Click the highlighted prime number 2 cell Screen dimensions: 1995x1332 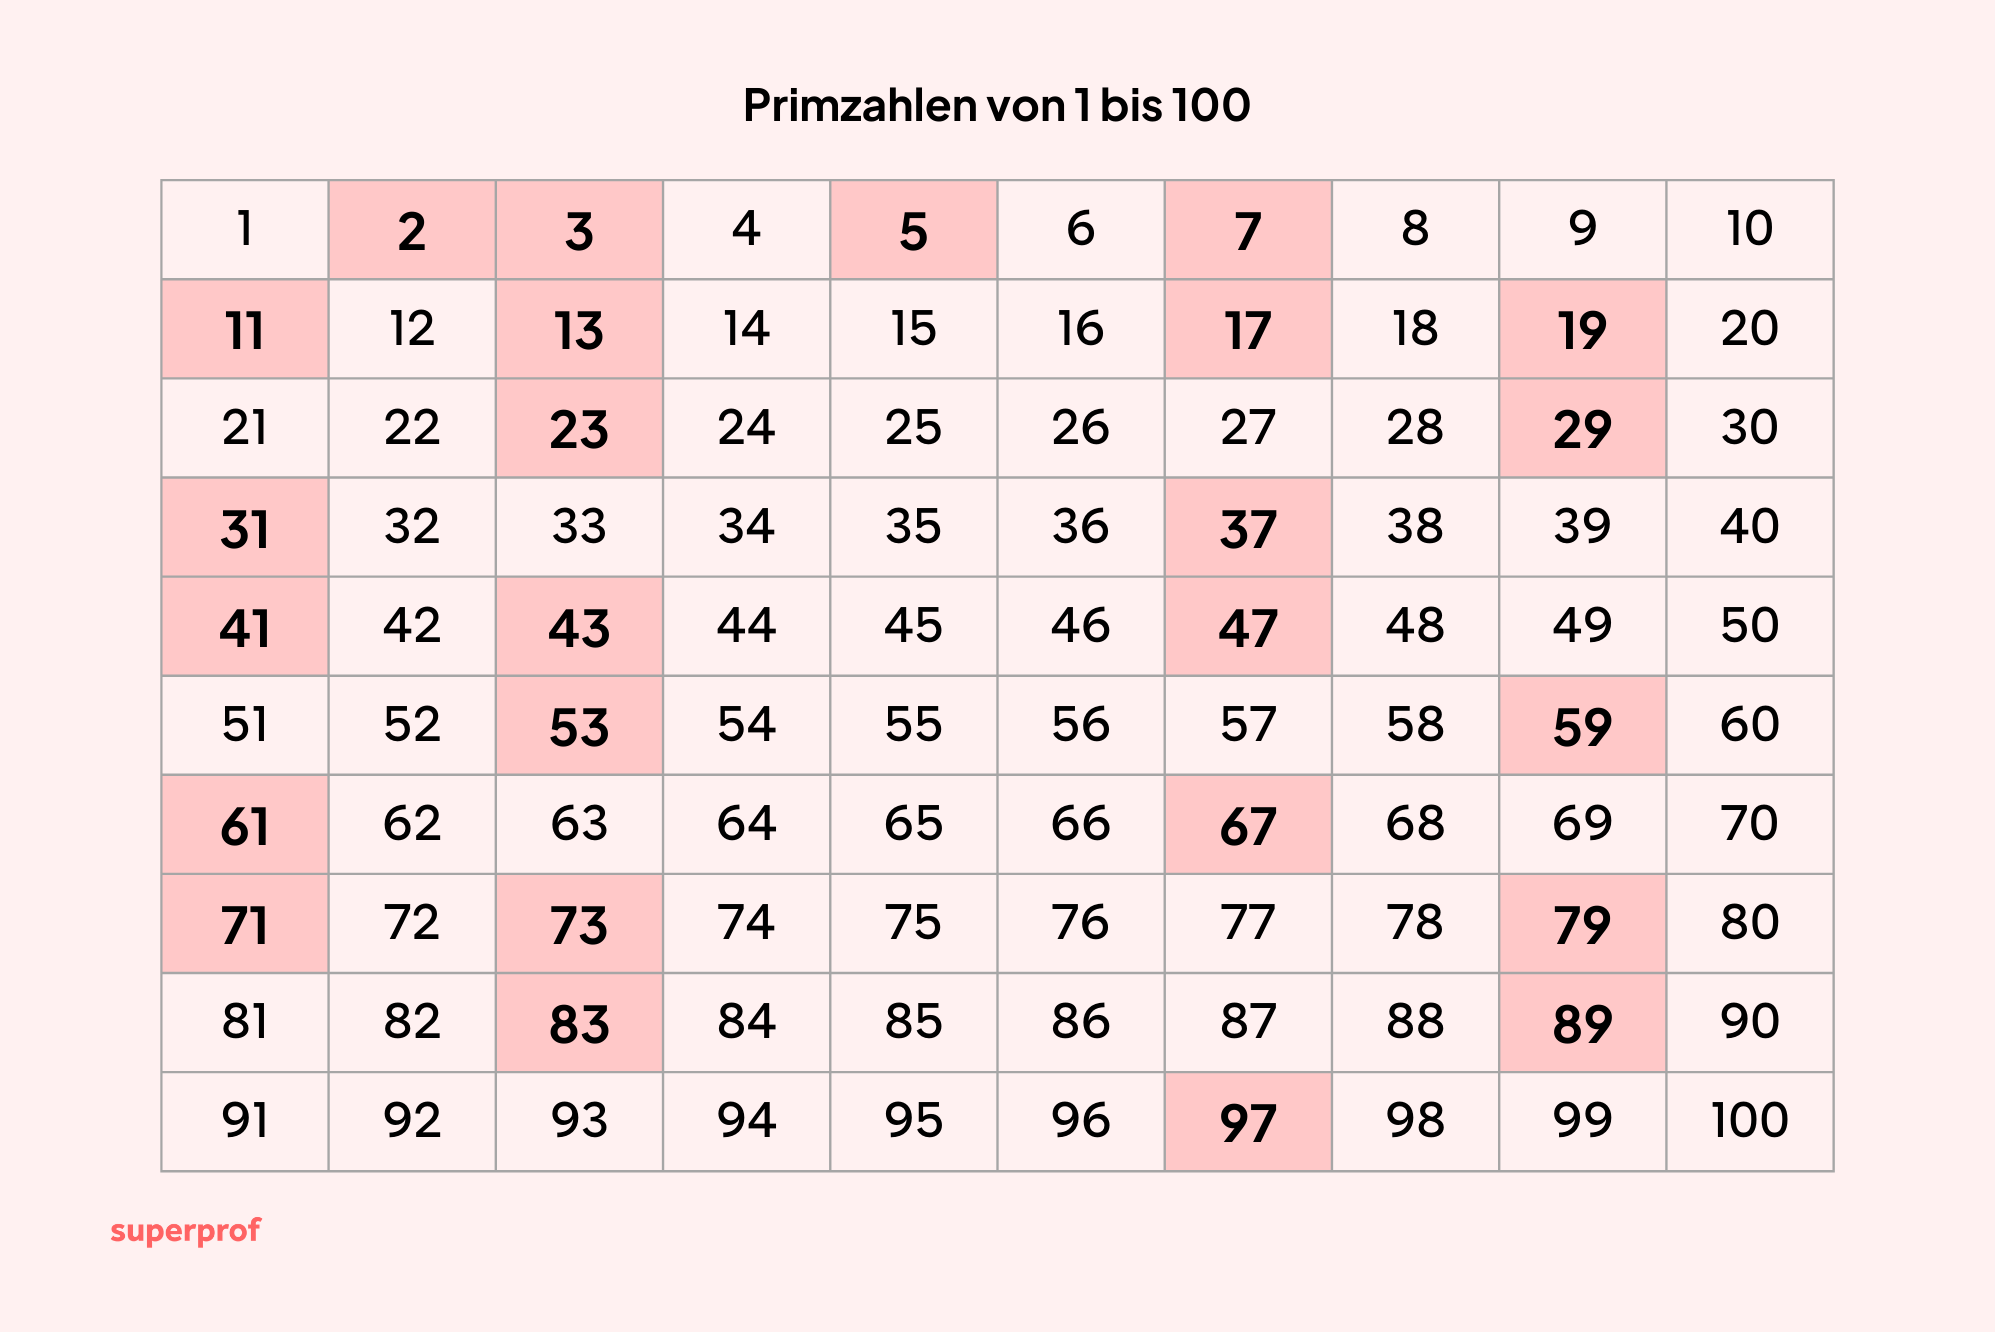(x=412, y=230)
